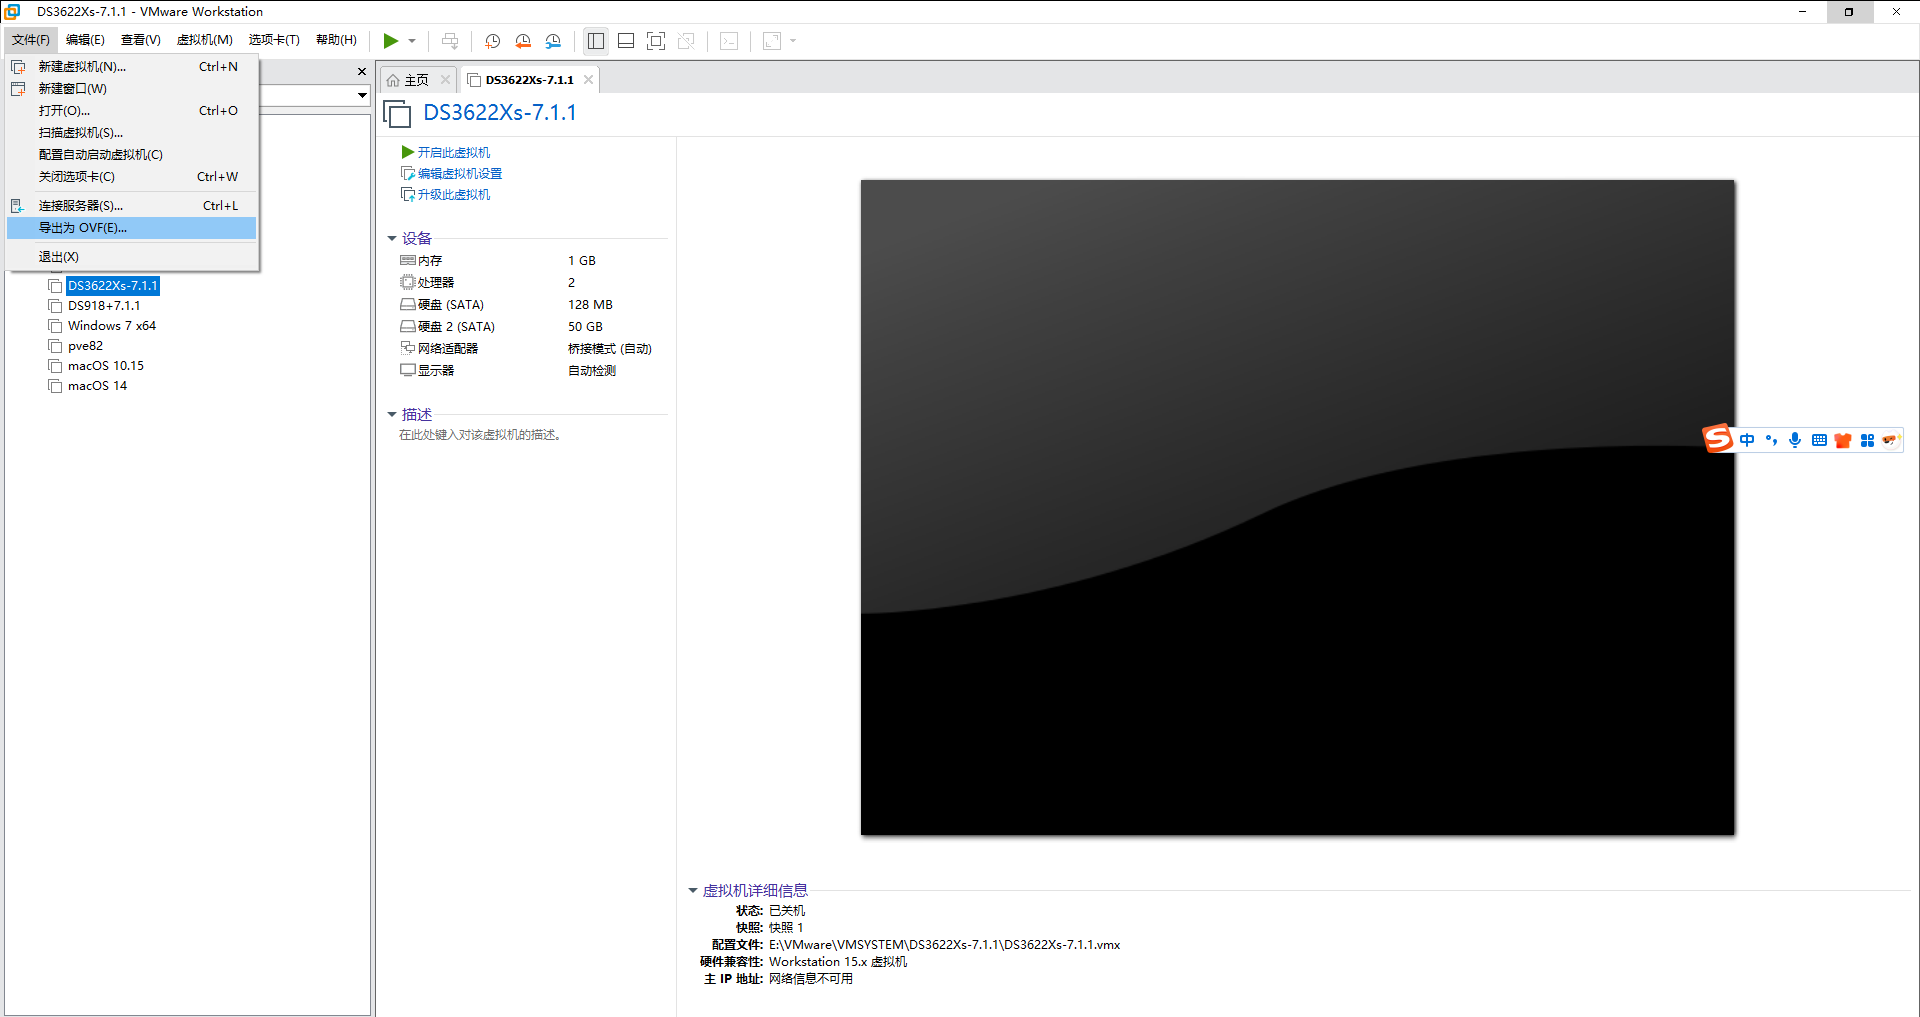Collapse the 描述 section
Screen dimensions: 1920x1017
(x=392, y=415)
